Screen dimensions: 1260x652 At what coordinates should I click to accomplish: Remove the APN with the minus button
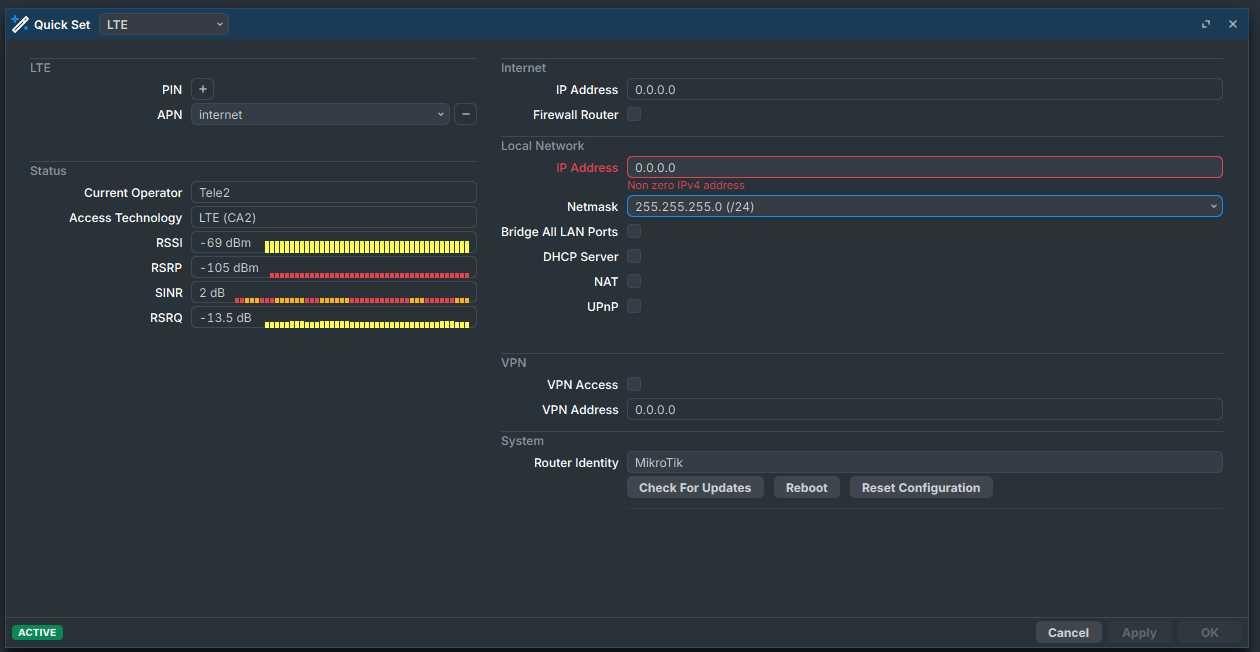click(x=465, y=114)
